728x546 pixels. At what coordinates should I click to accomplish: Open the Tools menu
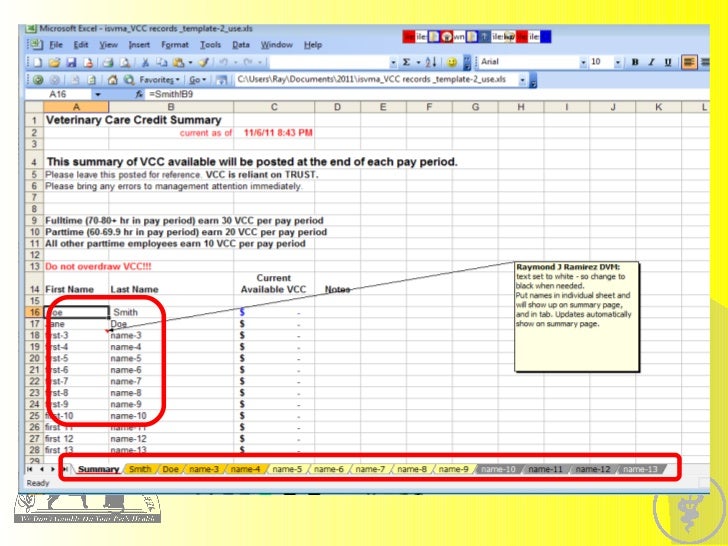click(x=210, y=45)
